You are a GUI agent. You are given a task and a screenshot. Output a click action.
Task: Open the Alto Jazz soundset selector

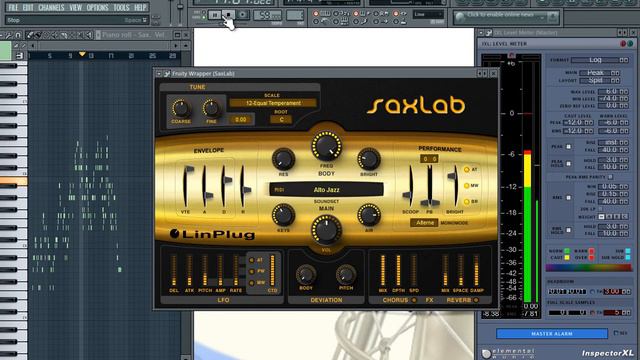(326, 189)
